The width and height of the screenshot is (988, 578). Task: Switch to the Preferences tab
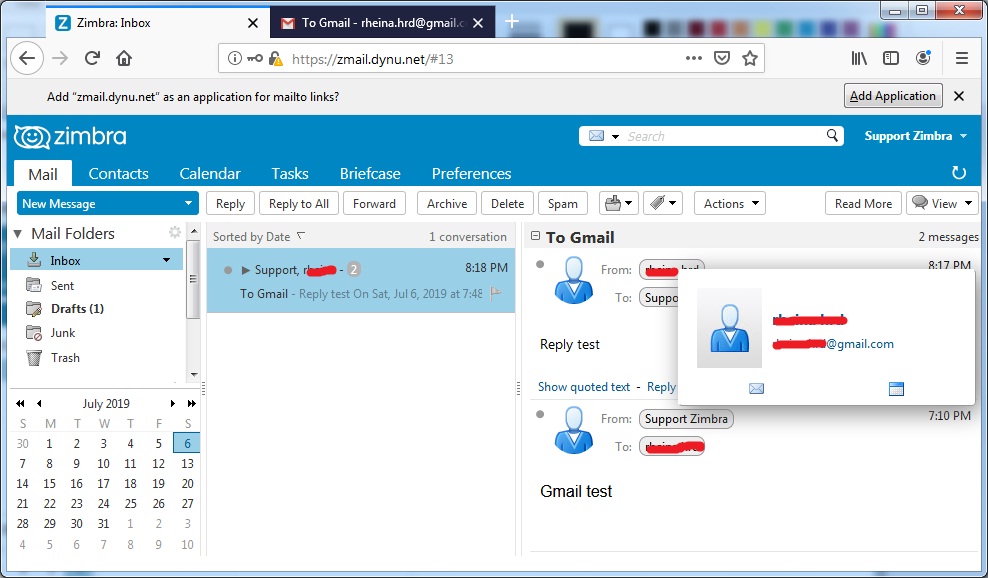pyautogui.click(x=471, y=173)
